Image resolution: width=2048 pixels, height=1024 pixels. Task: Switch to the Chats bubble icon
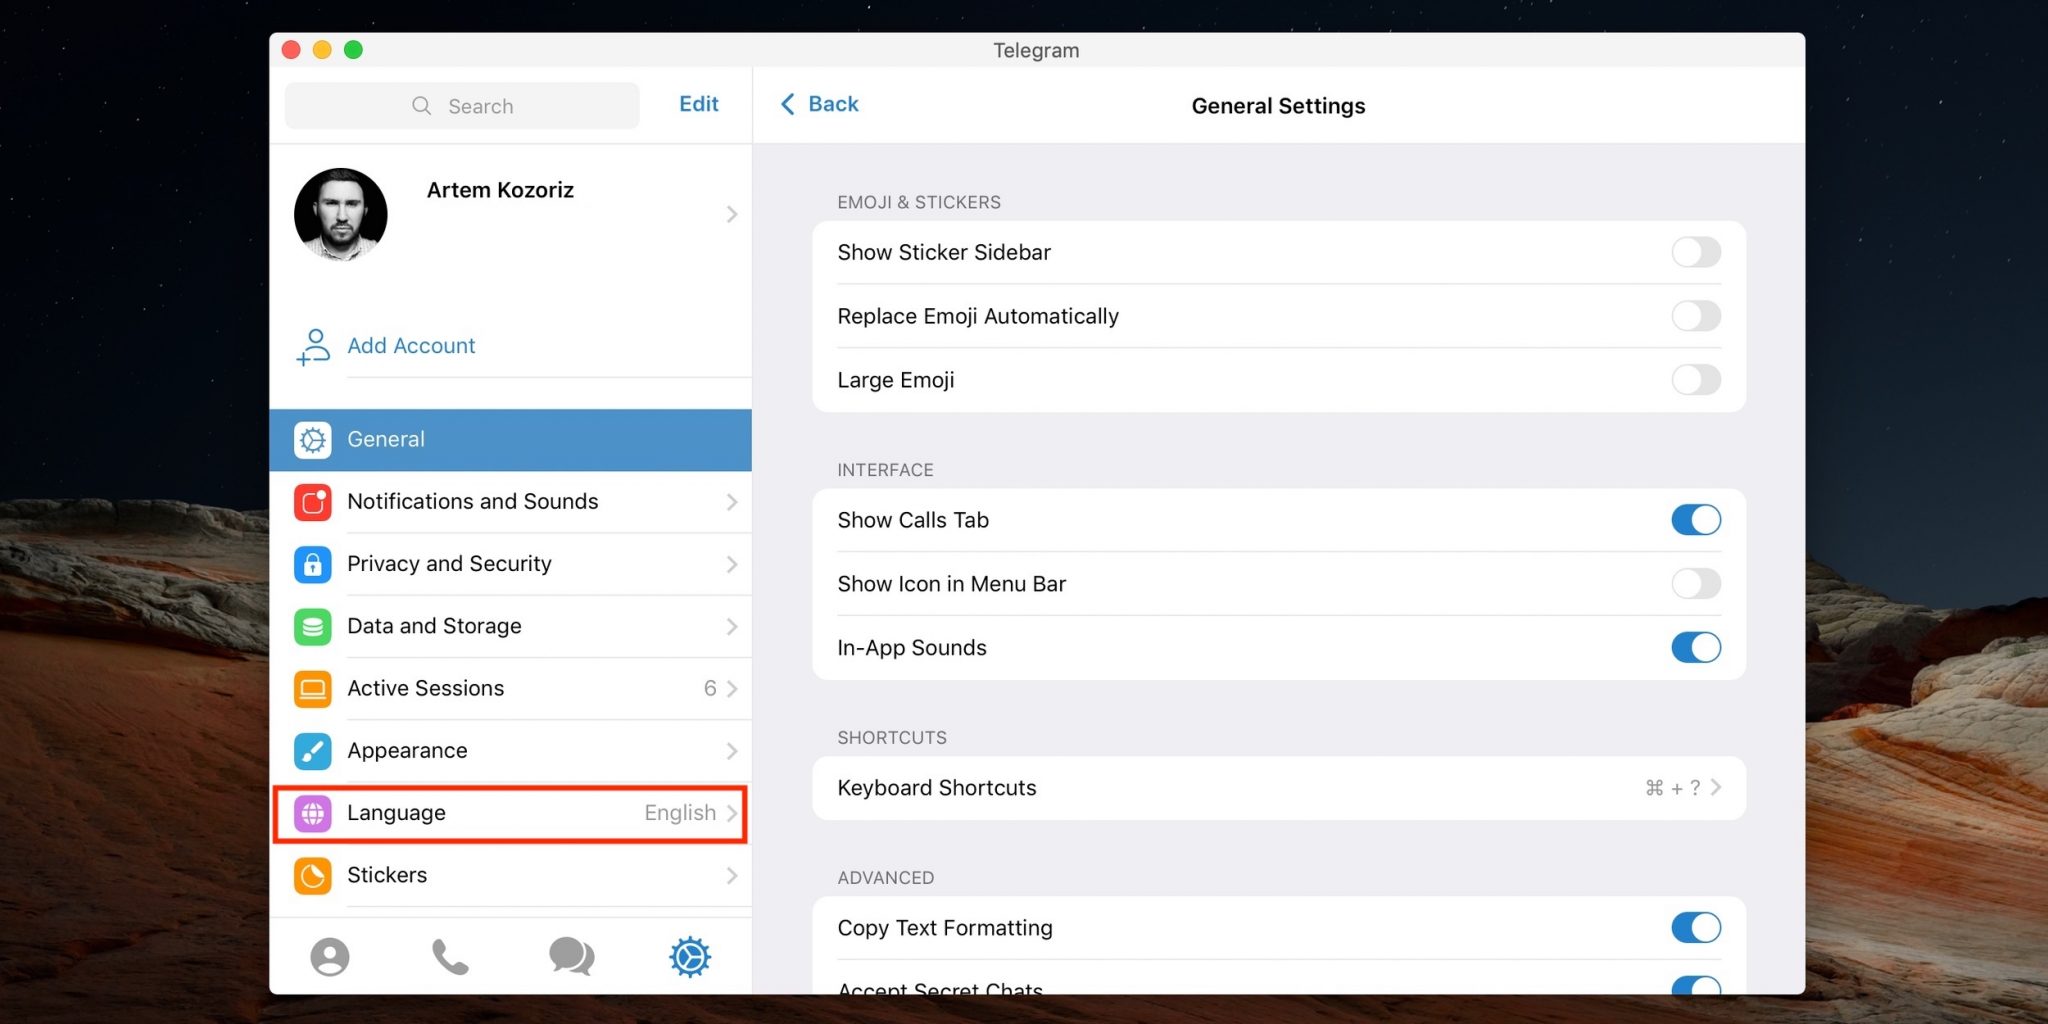click(571, 957)
